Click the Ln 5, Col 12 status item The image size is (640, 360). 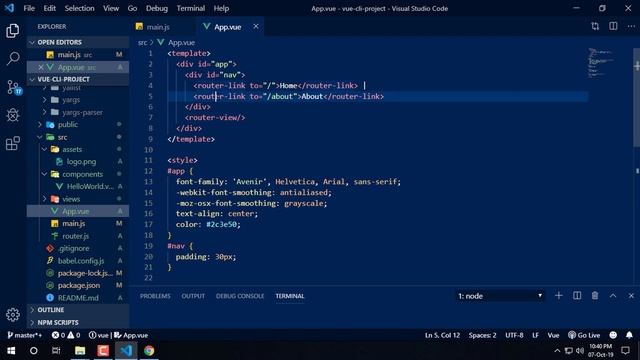442,335
